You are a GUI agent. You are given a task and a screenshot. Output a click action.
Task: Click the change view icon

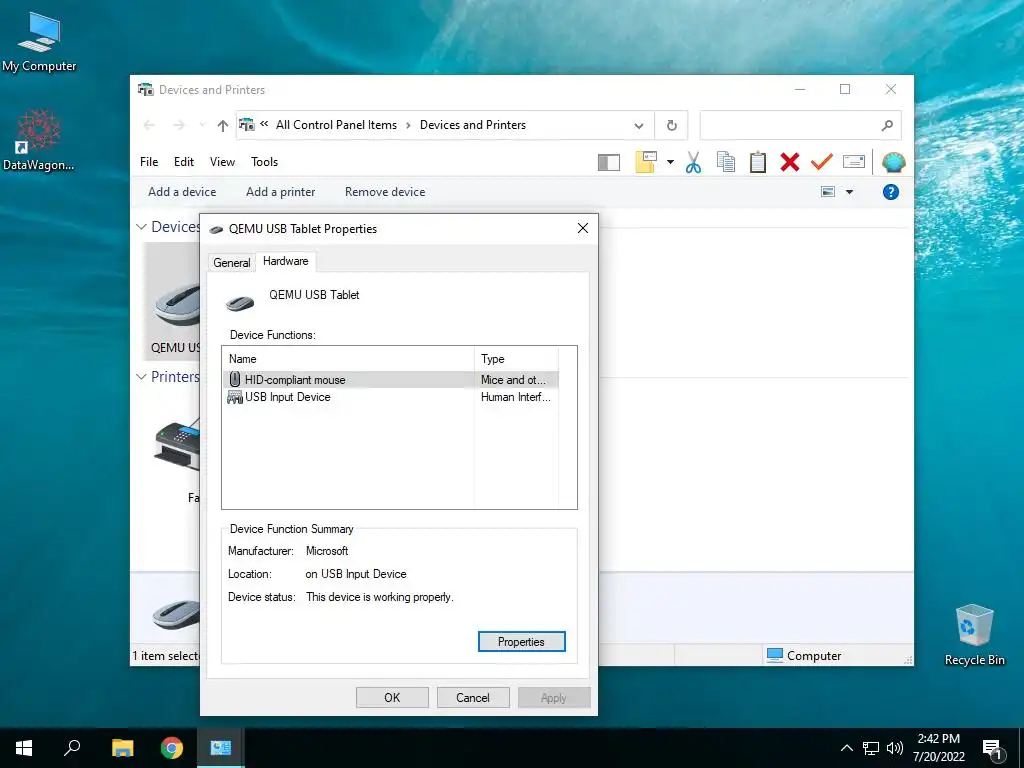pyautogui.click(x=828, y=192)
